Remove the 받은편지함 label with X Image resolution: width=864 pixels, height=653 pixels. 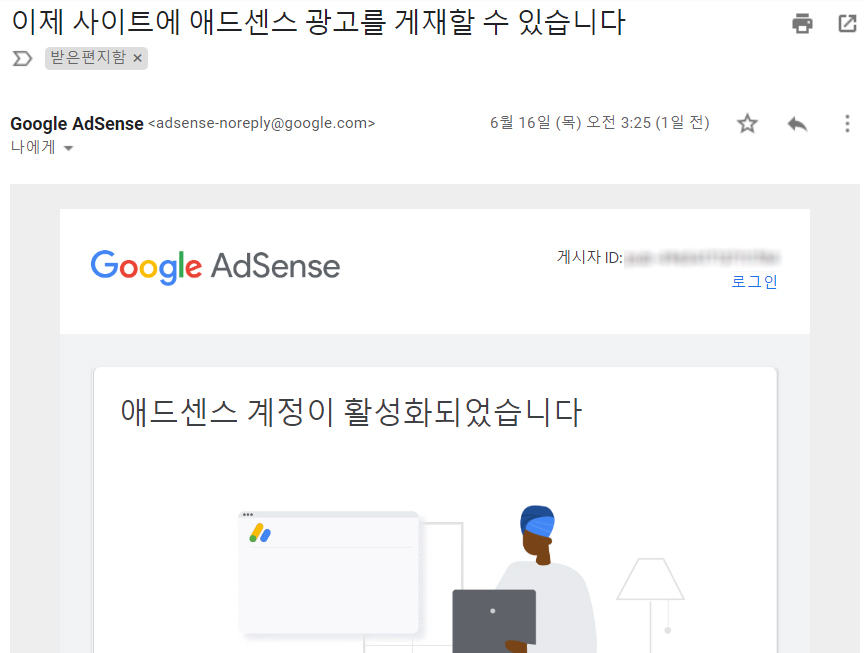(138, 58)
